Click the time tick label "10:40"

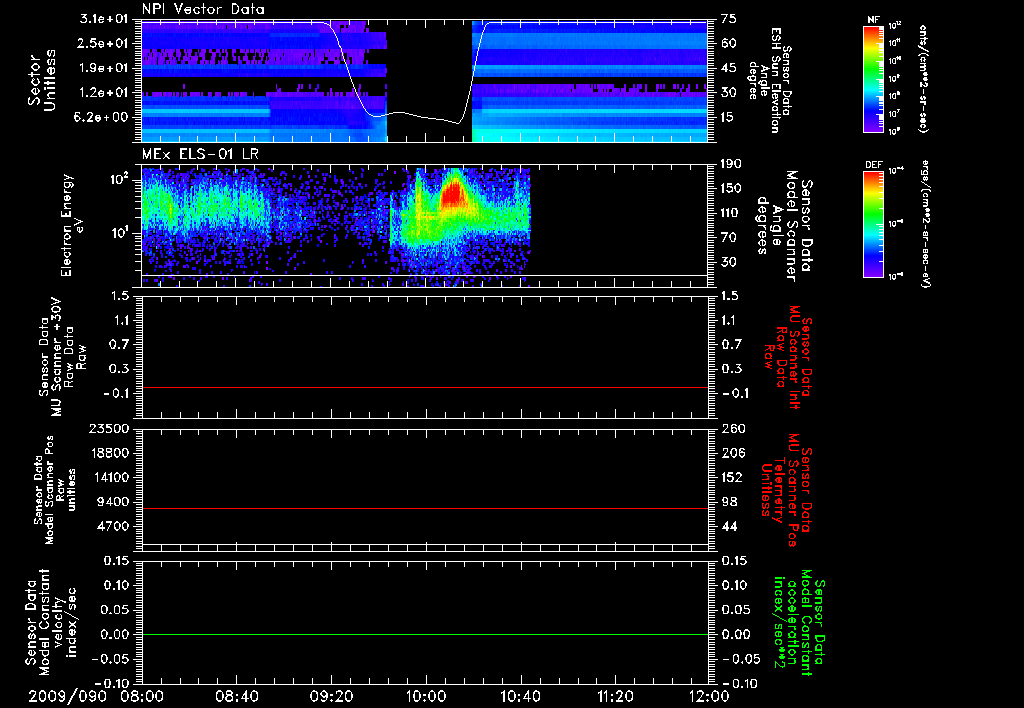pyautogui.click(x=520, y=696)
